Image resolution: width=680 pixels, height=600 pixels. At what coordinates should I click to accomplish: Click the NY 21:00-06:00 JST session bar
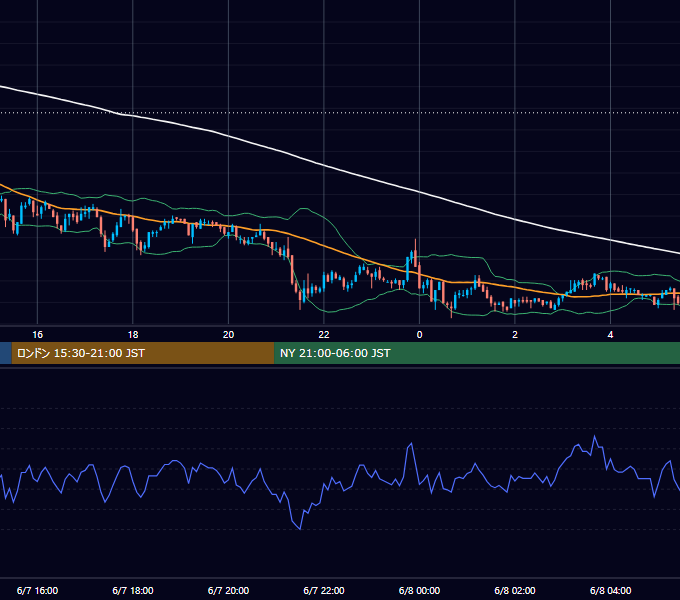(477, 353)
